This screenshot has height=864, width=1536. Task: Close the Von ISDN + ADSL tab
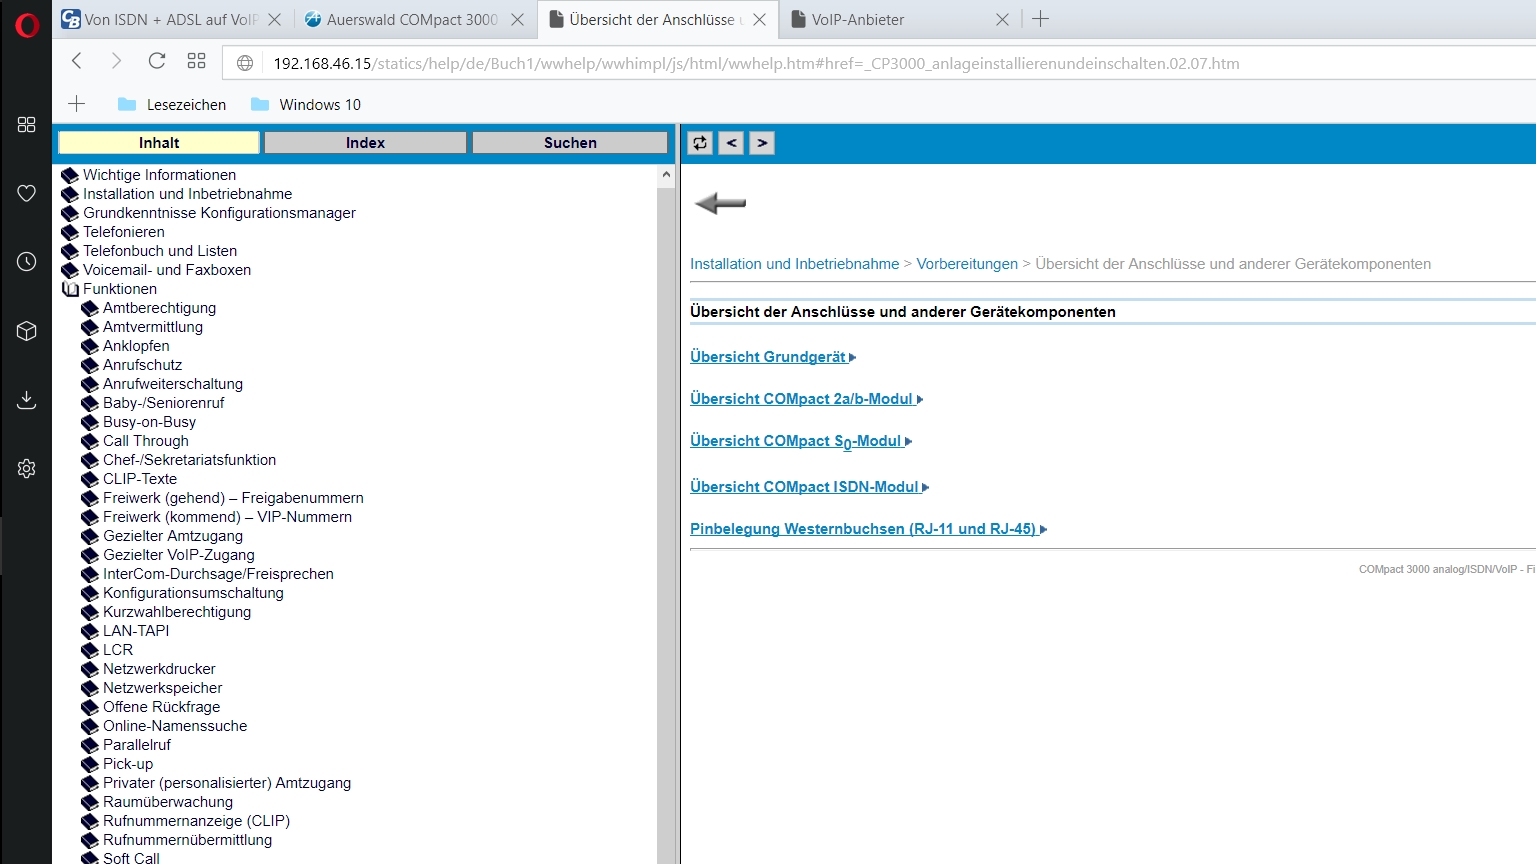pyautogui.click(x=275, y=19)
